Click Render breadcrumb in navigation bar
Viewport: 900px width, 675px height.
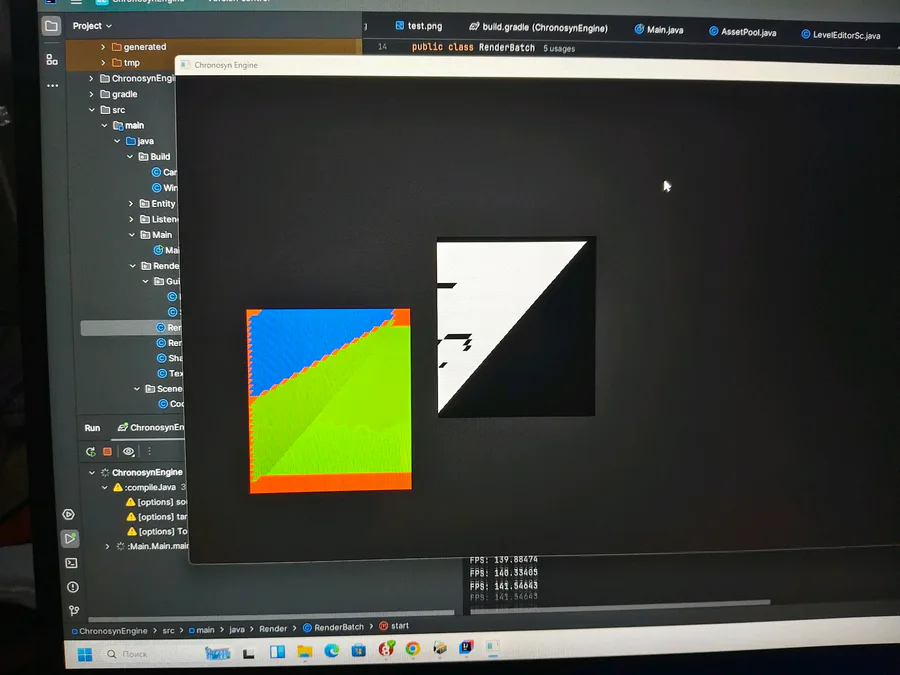273,629
